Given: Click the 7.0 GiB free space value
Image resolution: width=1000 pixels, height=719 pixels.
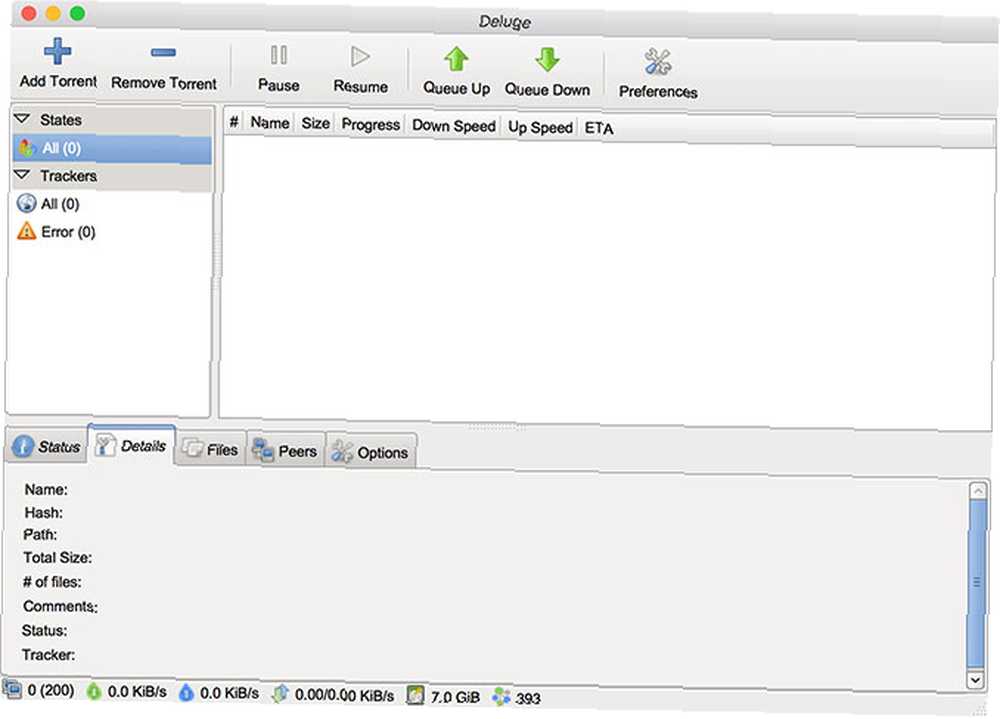Looking at the screenshot, I should [x=455, y=697].
